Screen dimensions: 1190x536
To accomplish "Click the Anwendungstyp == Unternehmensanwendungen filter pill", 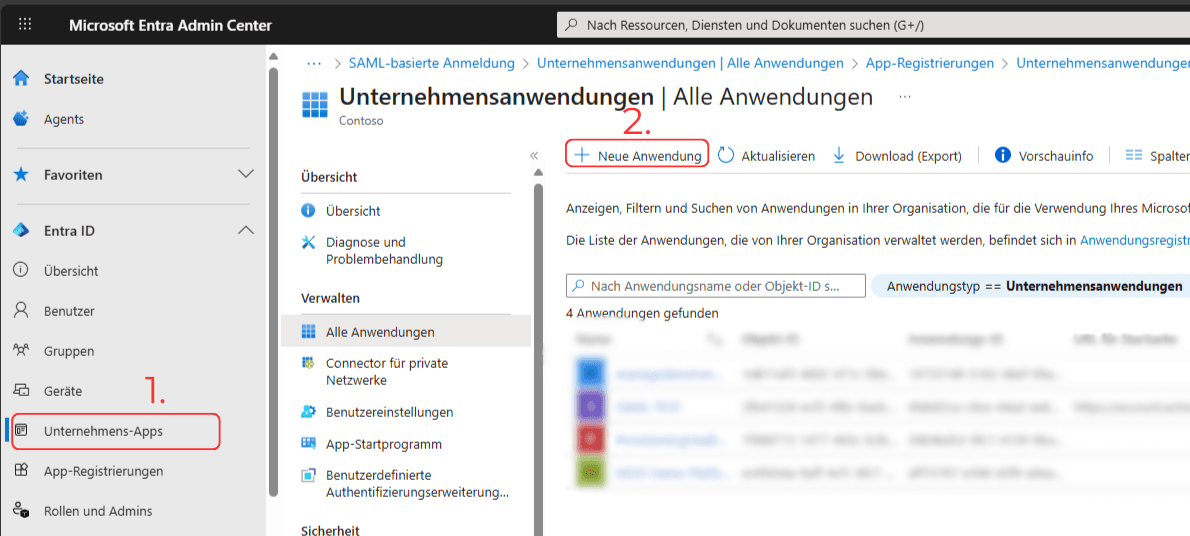I will [x=1031, y=286].
